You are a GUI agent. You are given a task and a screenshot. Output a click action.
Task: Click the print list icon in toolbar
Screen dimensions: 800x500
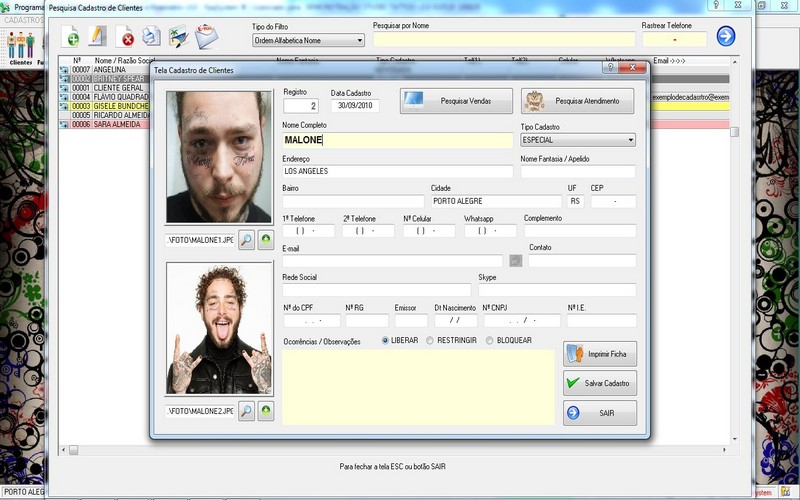152,36
